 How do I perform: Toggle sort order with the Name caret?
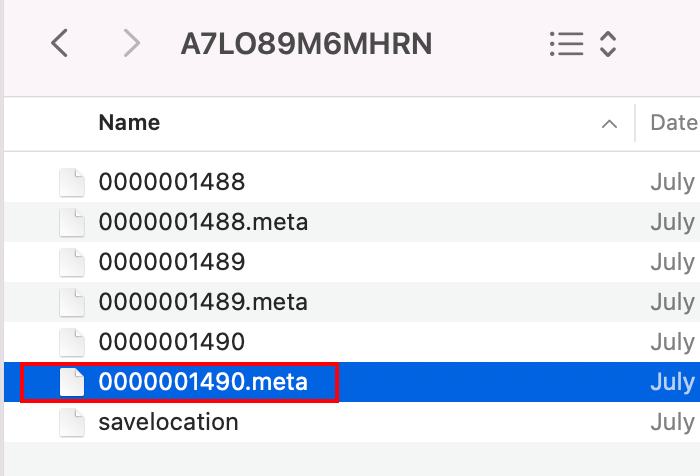pos(608,124)
